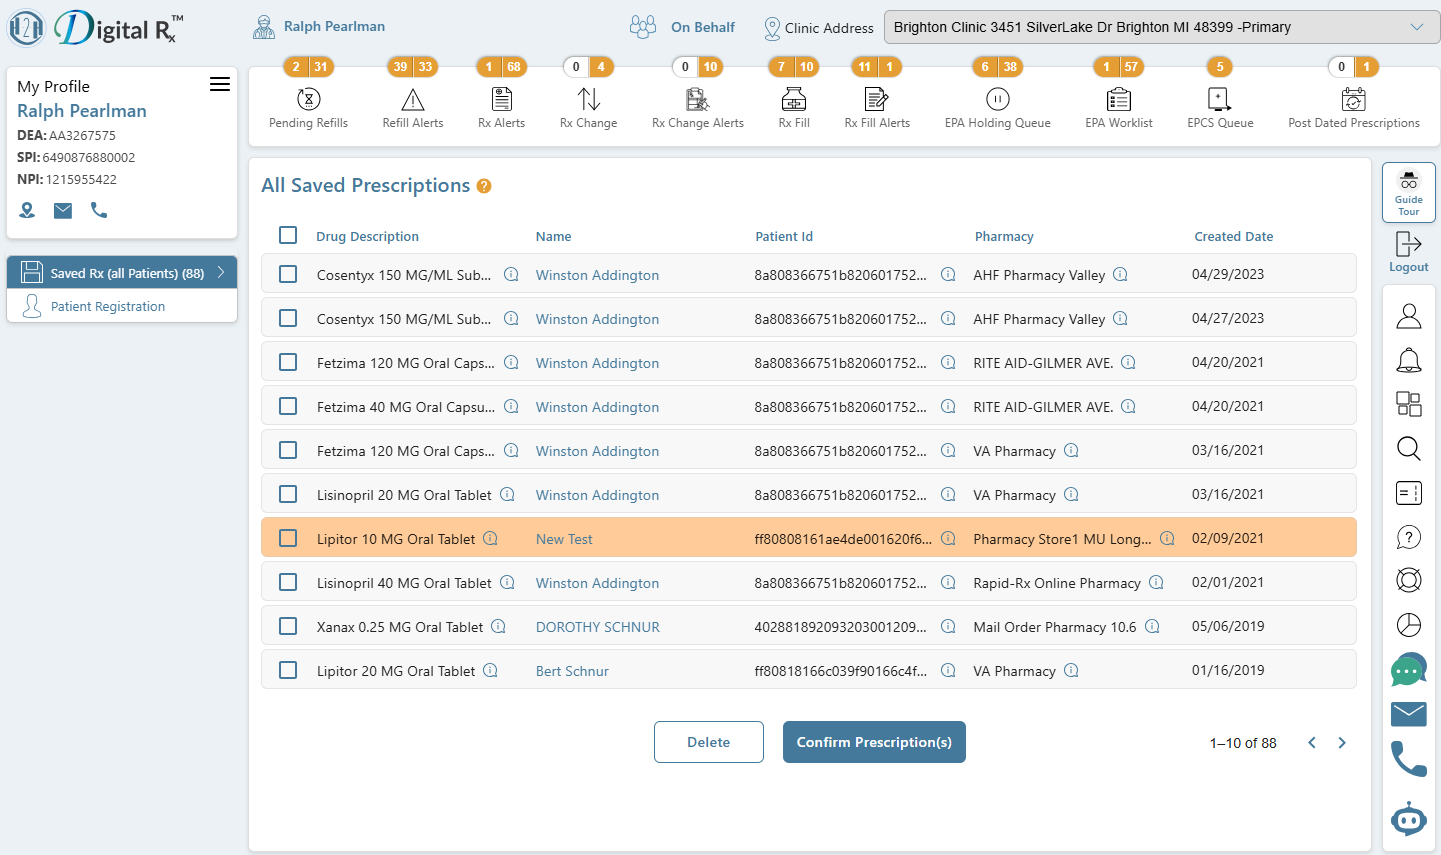Click the 1–10 of 88 pagination text
The width and height of the screenshot is (1441, 855).
pos(1243,743)
